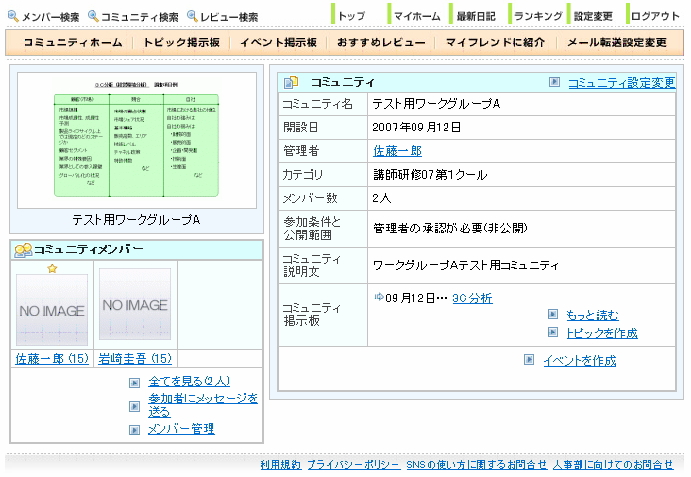Switch to the イベント掲示板 tab
The image size is (691, 477).
click(x=279, y=43)
